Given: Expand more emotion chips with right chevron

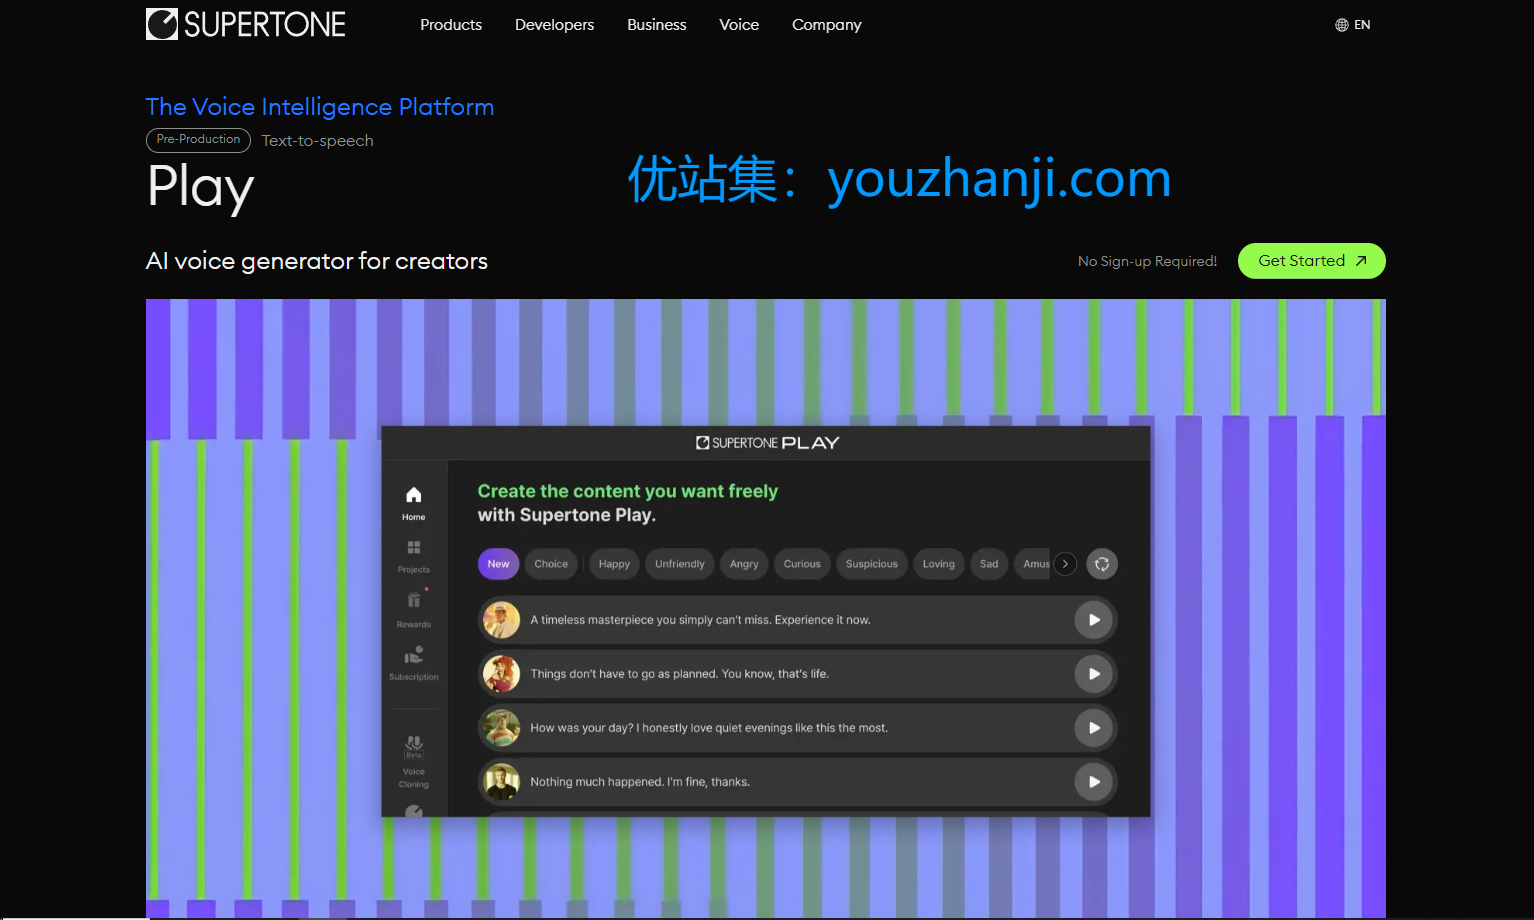Looking at the screenshot, I should (1065, 564).
